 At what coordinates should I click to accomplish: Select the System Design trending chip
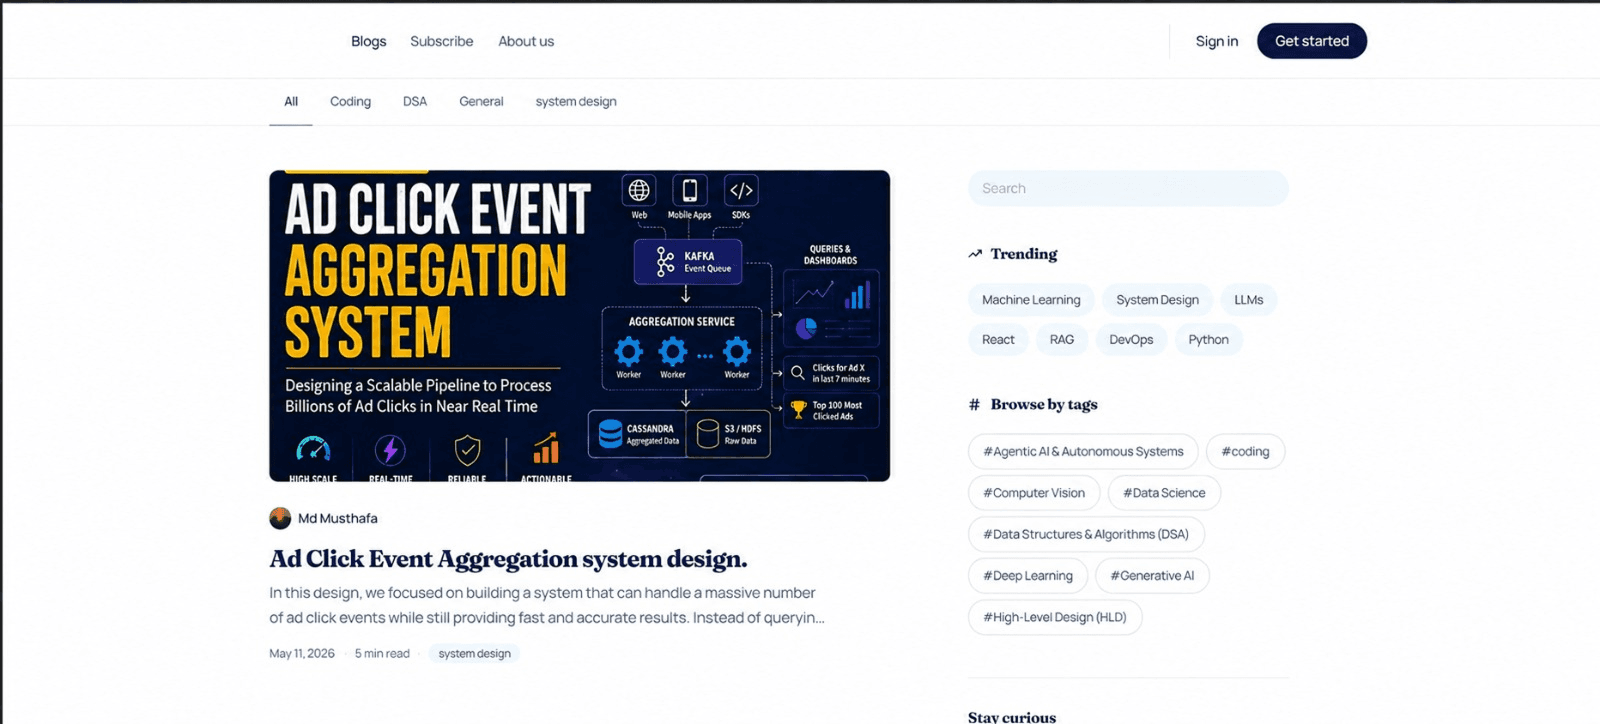(1157, 300)
